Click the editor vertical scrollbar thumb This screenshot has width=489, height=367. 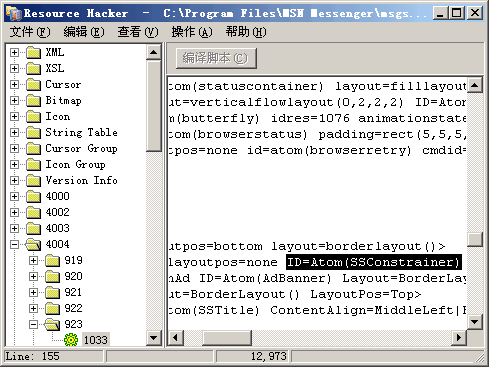[x=475, y=239]
